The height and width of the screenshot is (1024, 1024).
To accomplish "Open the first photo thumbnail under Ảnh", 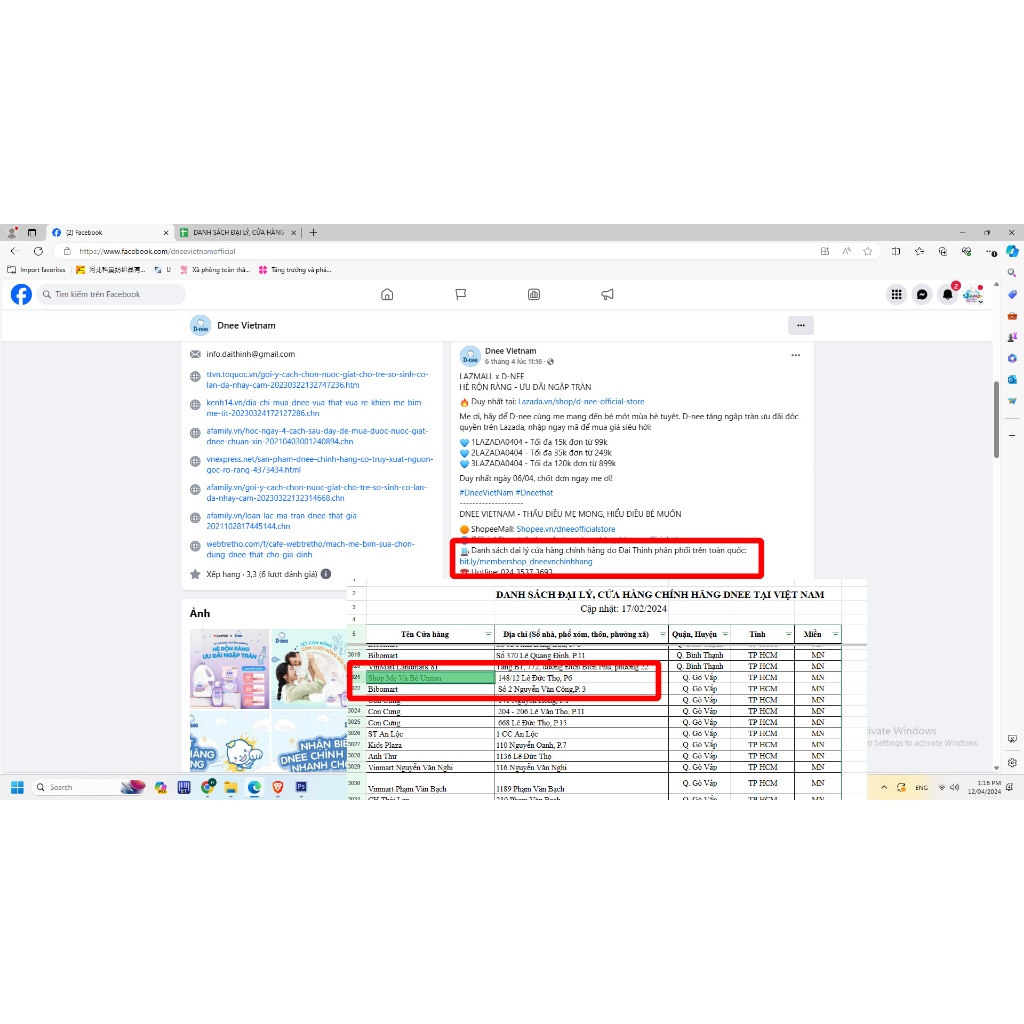I will pyautogui.click(x=229, y=668).
